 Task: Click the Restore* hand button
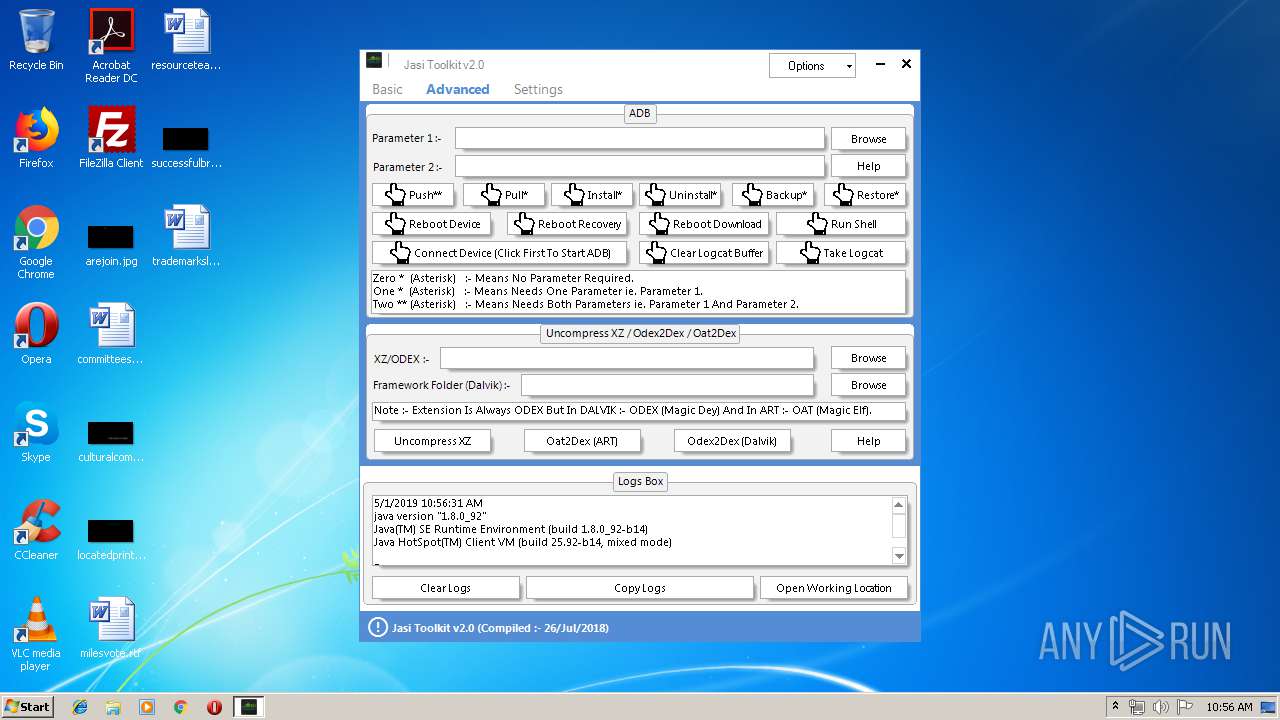(865, 195)
